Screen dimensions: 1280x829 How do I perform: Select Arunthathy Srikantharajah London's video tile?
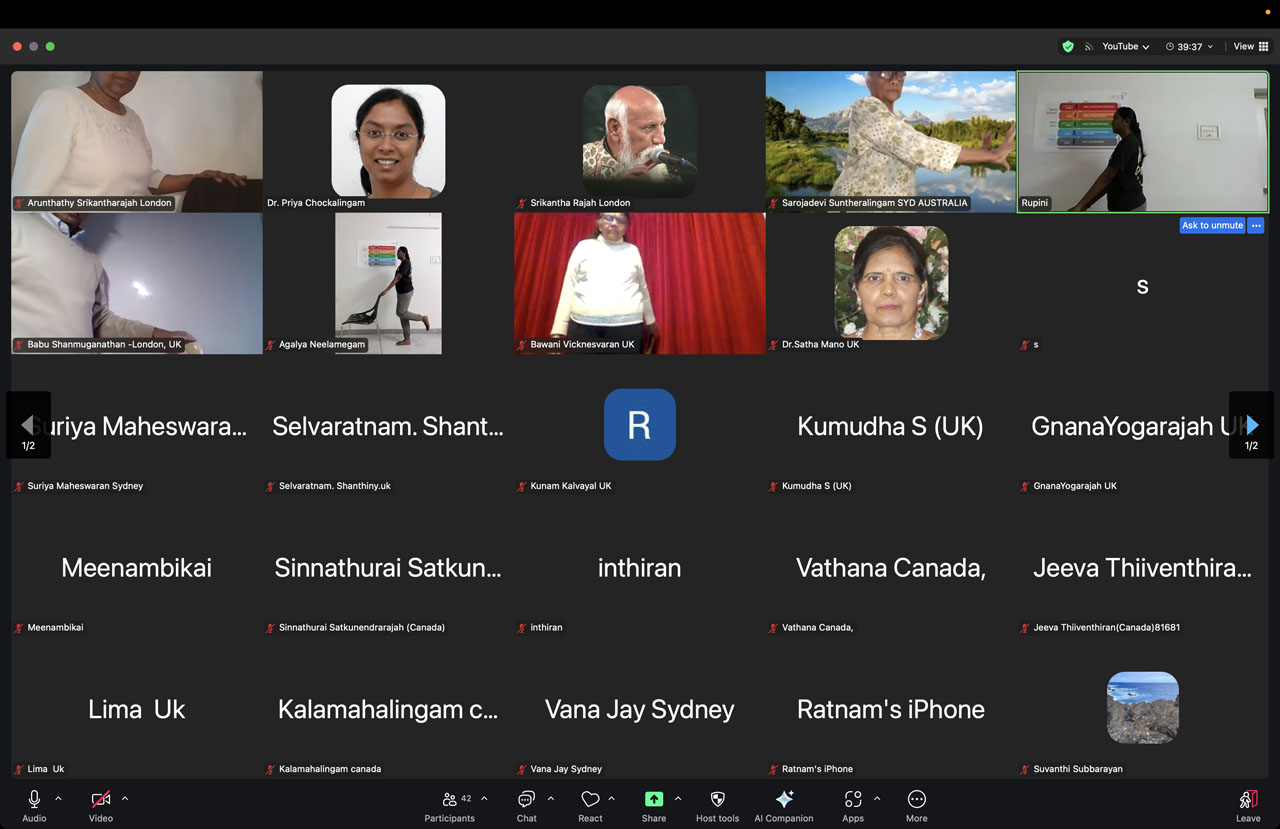pos(137,141)
